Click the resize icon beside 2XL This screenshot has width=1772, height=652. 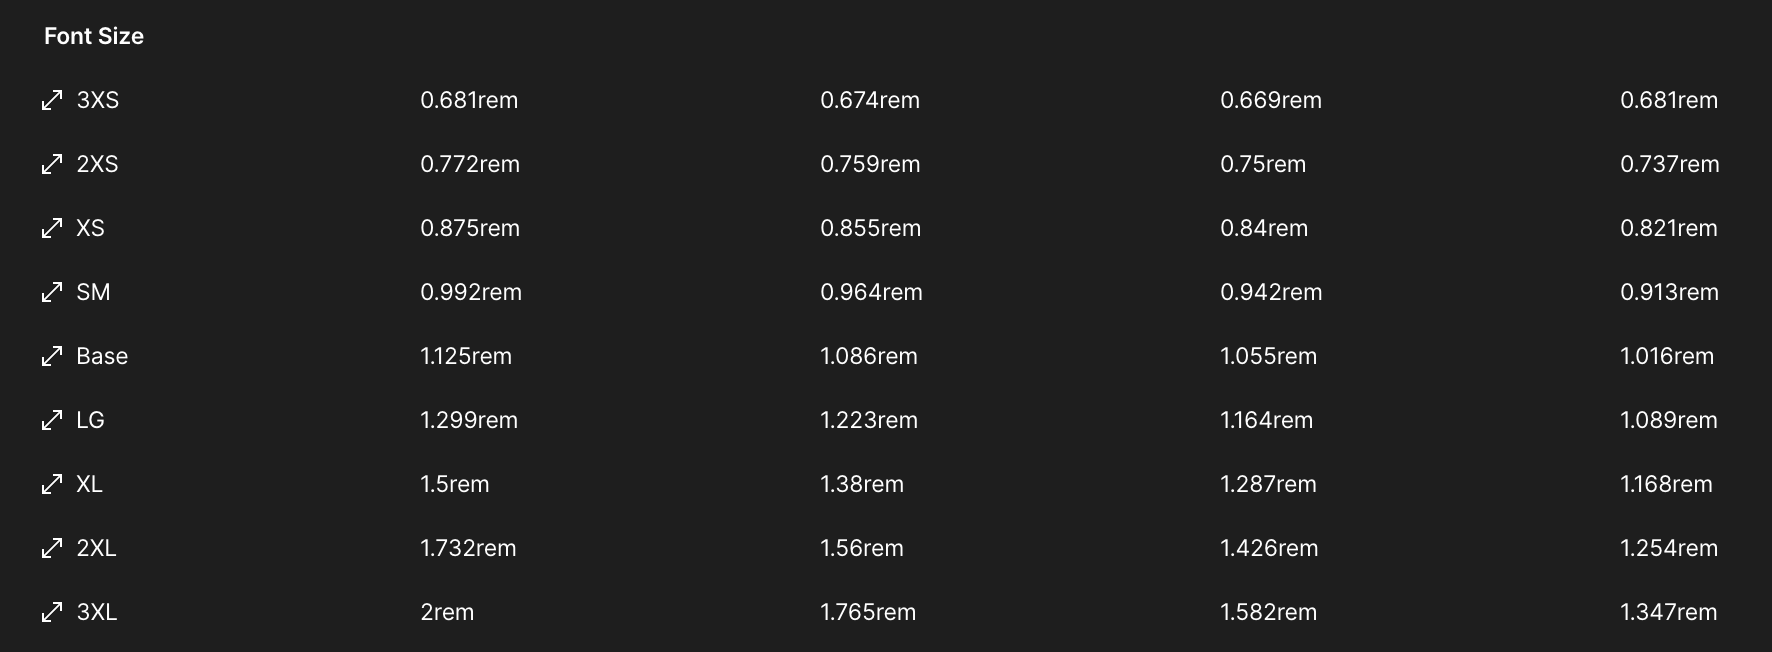[x=52, y=548]
